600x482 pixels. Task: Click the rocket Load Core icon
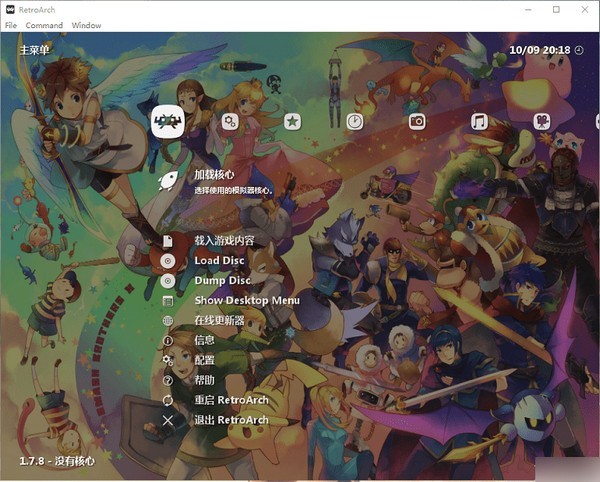168,181
